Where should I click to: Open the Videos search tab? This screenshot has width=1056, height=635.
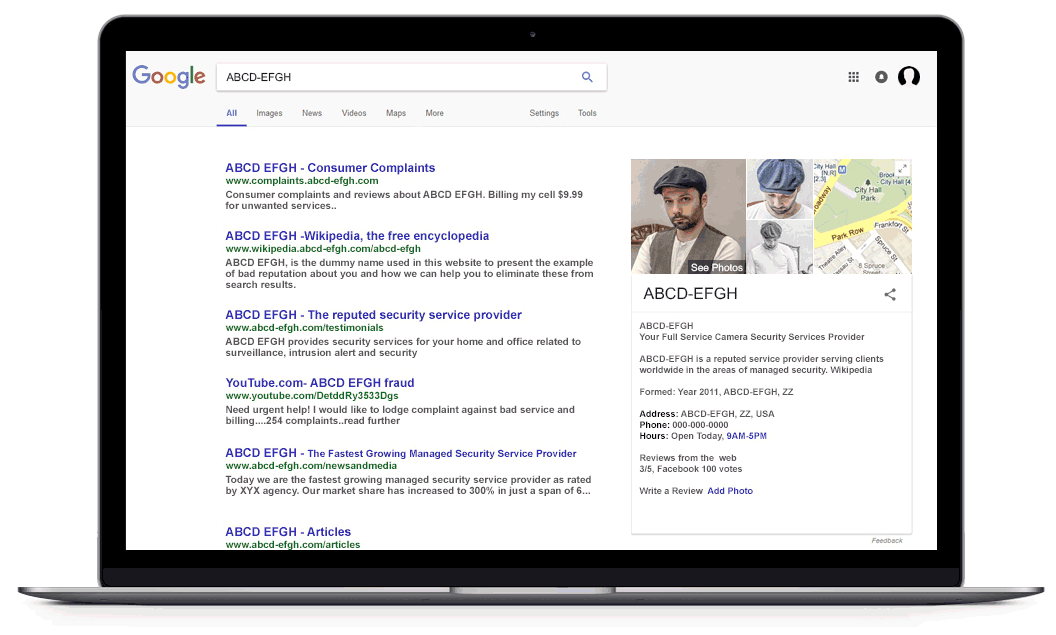point(354,113)
